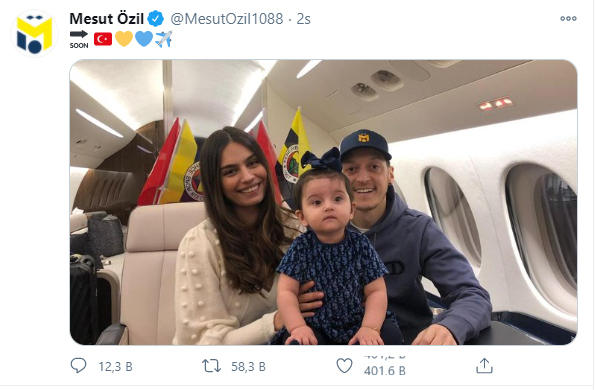596x390 pixels.
Task: Like the tweet with the heart icon
Action: (344, 366)
